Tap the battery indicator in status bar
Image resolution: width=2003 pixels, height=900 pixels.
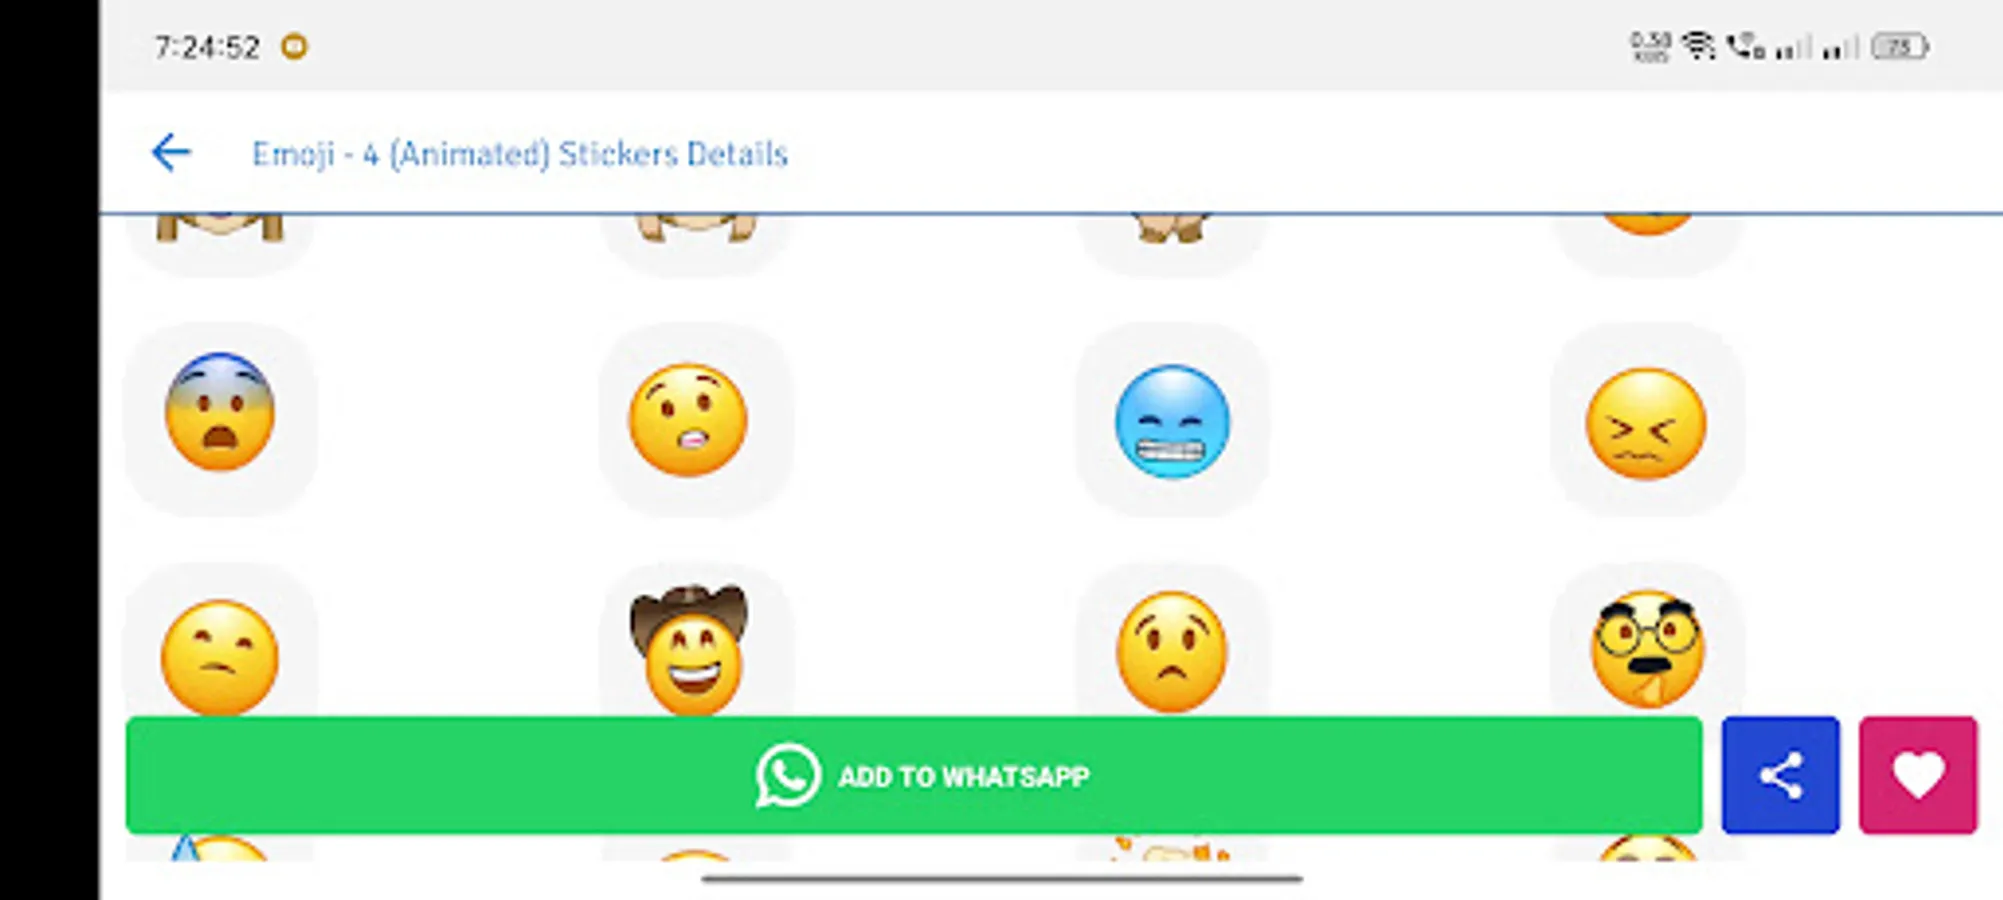(1900, 46)
